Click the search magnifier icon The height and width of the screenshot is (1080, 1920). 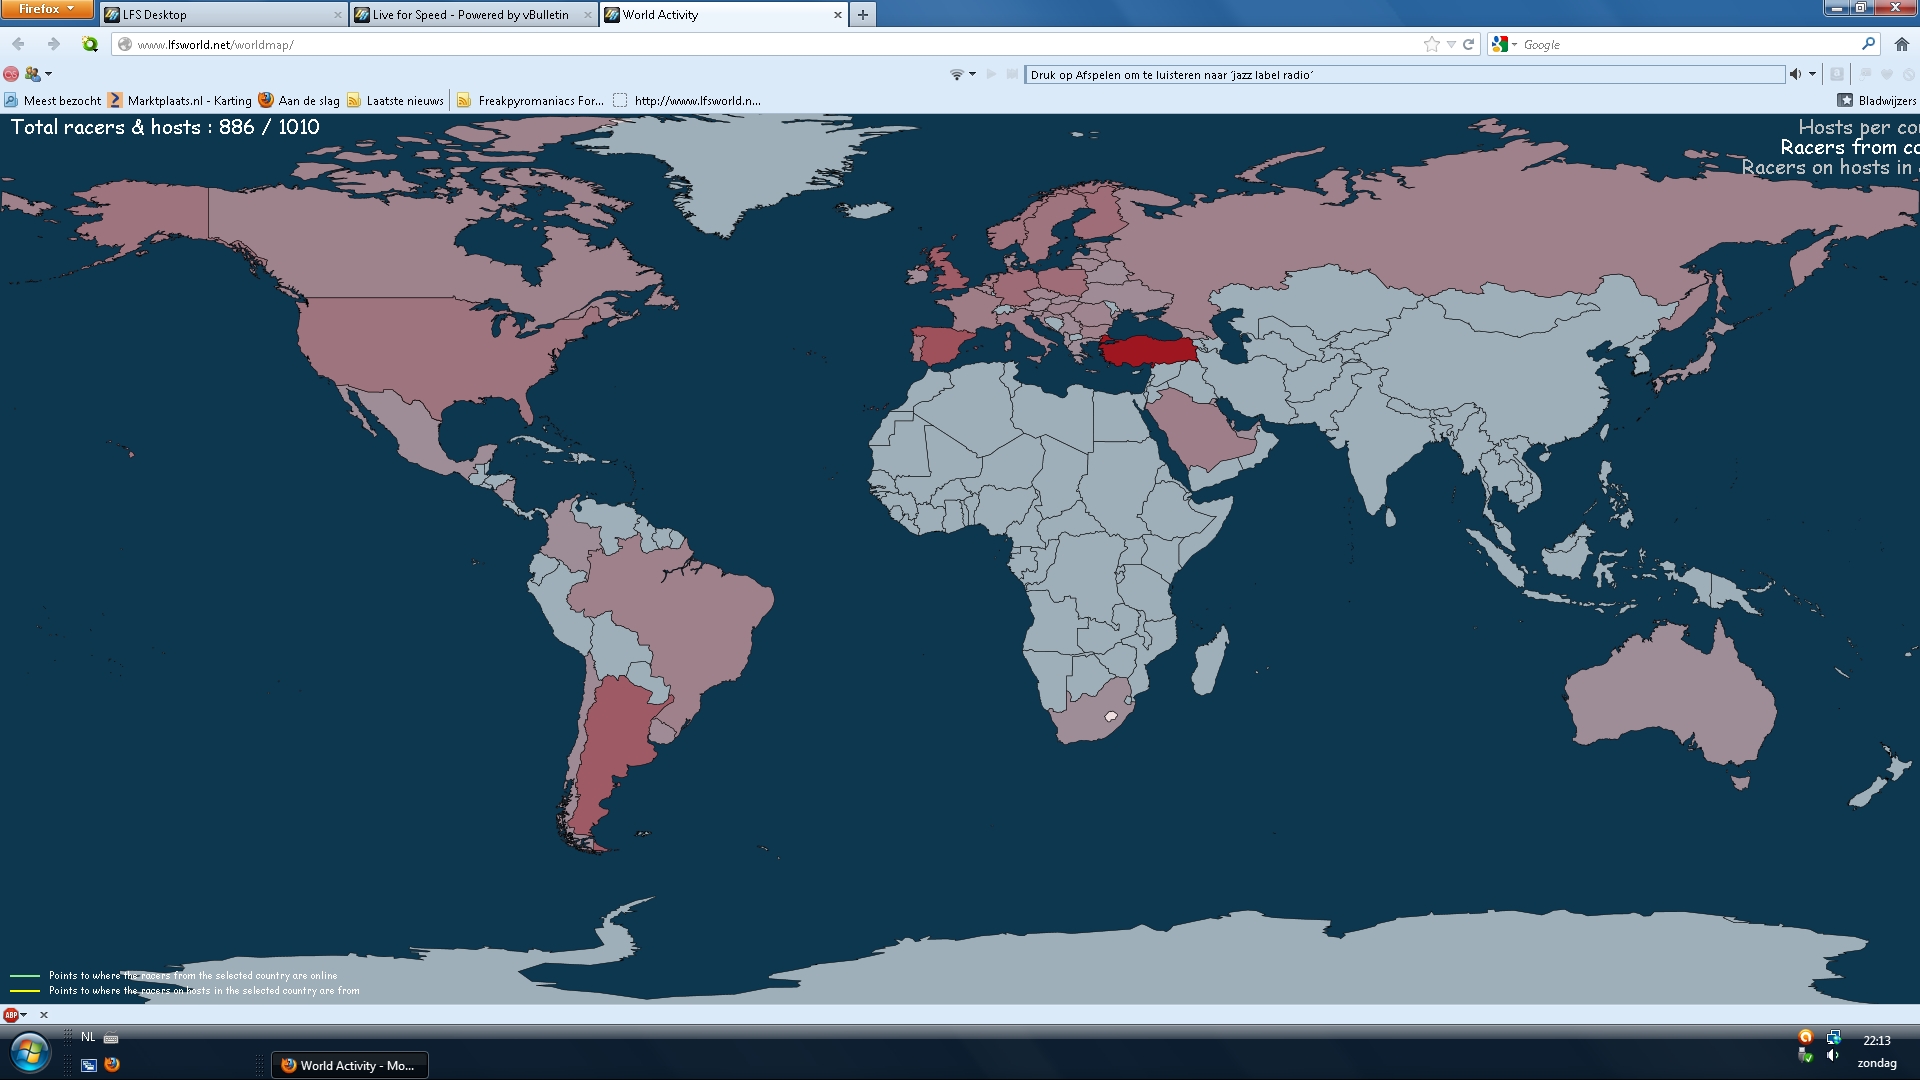tap(1867, 44)
